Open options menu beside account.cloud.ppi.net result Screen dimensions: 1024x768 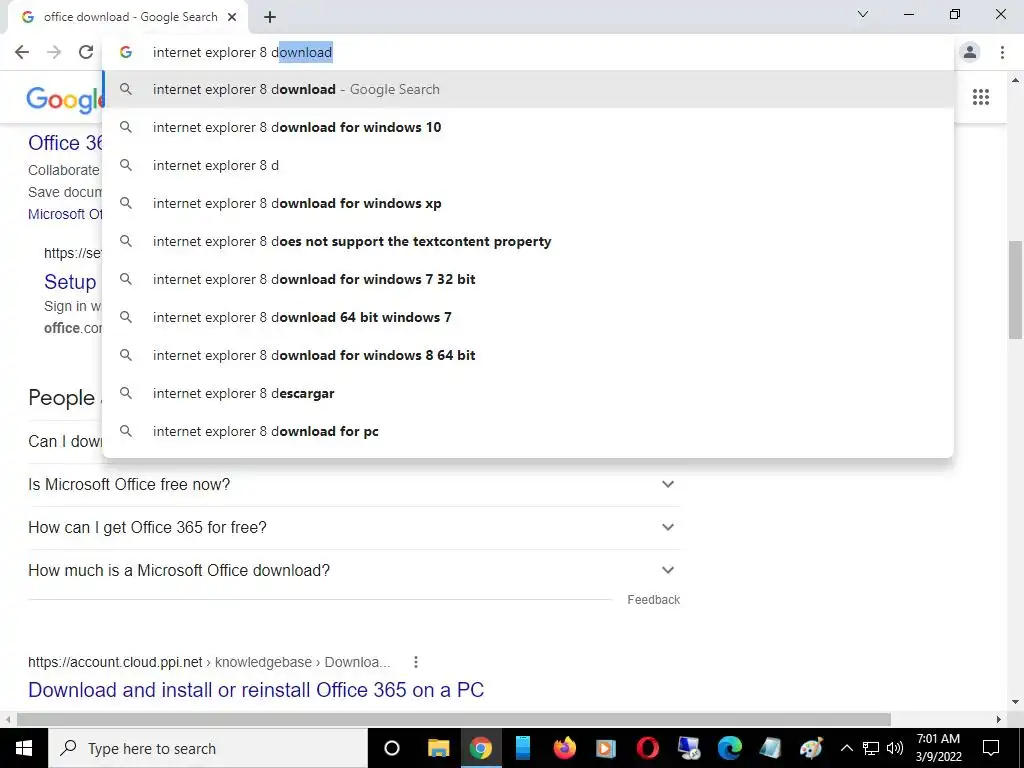pyautogui.click(x=415, y=662)
